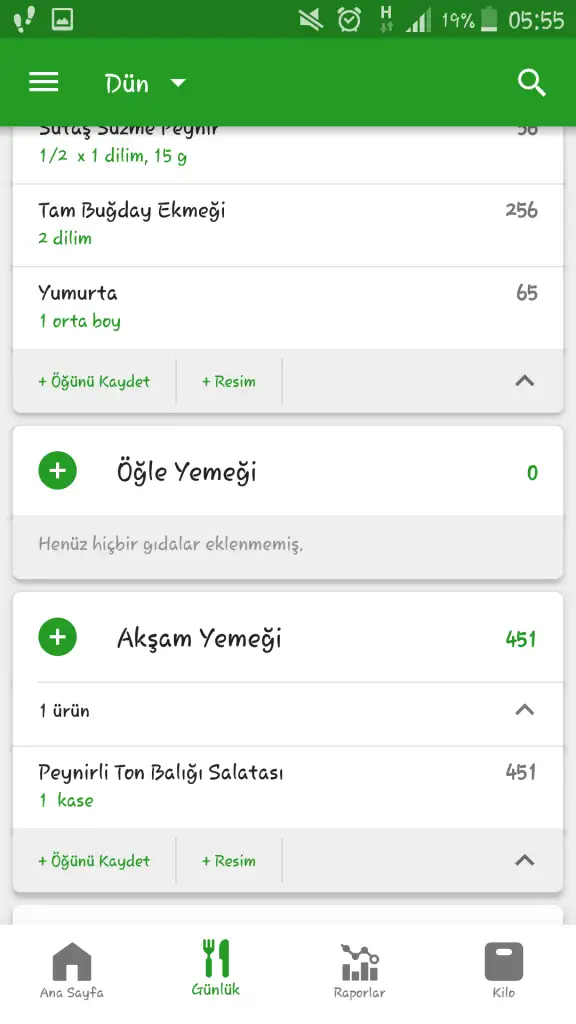Open the Öğle Yemeği meal header
Screen dimensions: 576x1024
point(288,471)
